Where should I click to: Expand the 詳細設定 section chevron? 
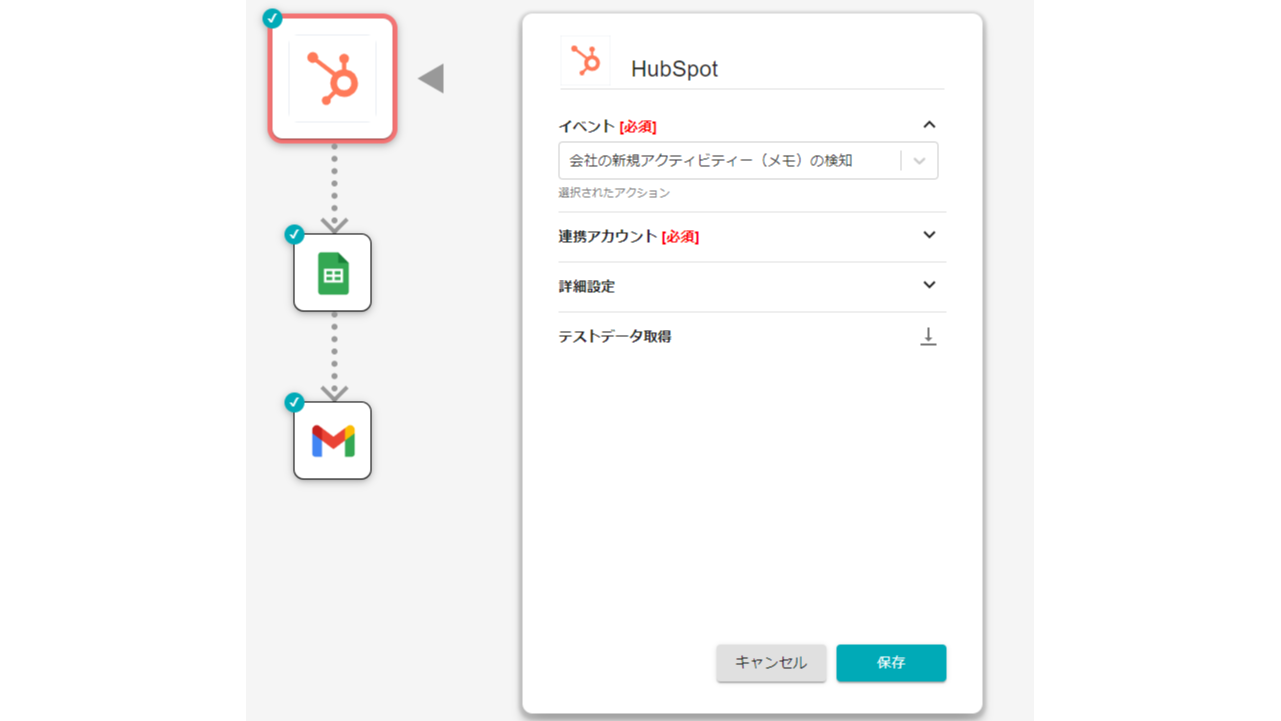pyautogui.click(x=929, y=285)
